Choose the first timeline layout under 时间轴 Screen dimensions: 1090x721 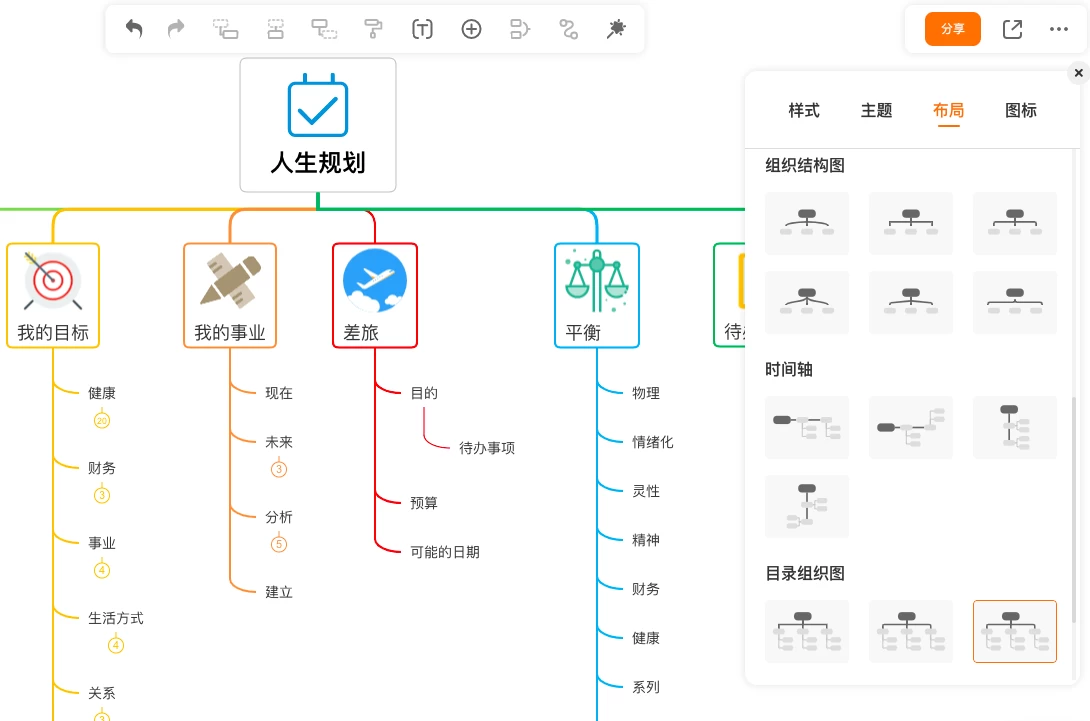click(806, 427)
